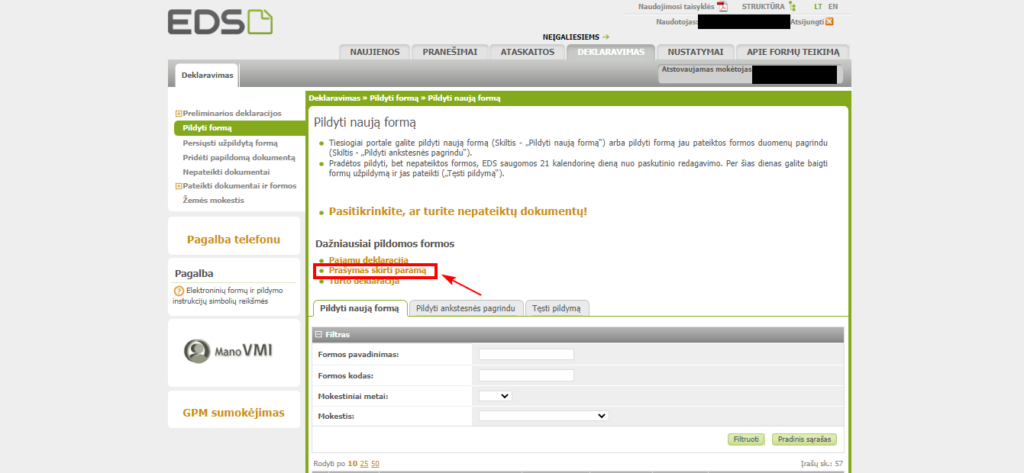This screenshot has height=473, width=1024.
Task: Open Nepateikti dokumentai in sidebar
Action: [226, 172]
